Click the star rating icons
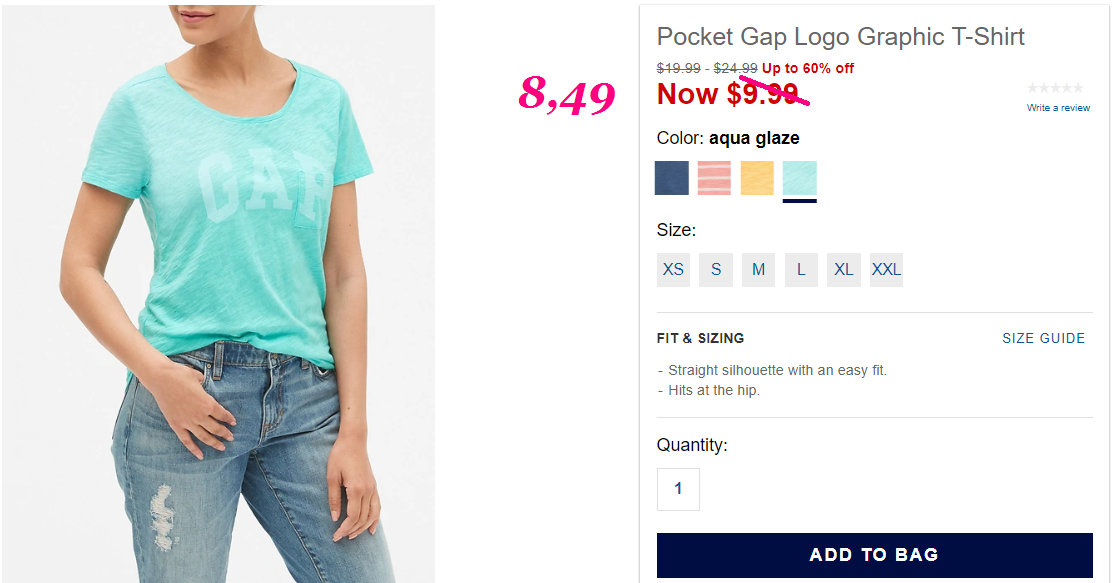The width and height of the screenshot is (1117, 583). point(1055,88)
